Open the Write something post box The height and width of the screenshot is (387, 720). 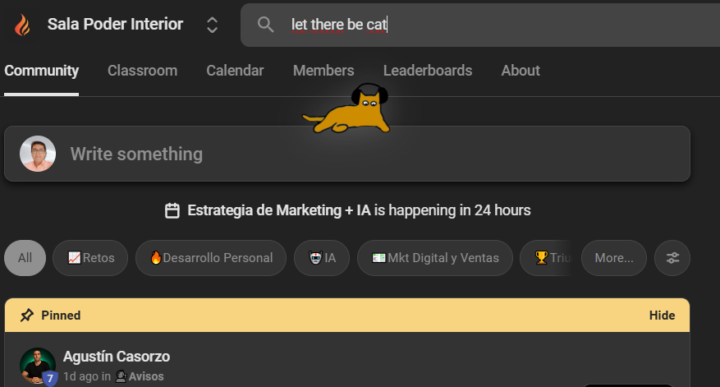tap(347, 154)
